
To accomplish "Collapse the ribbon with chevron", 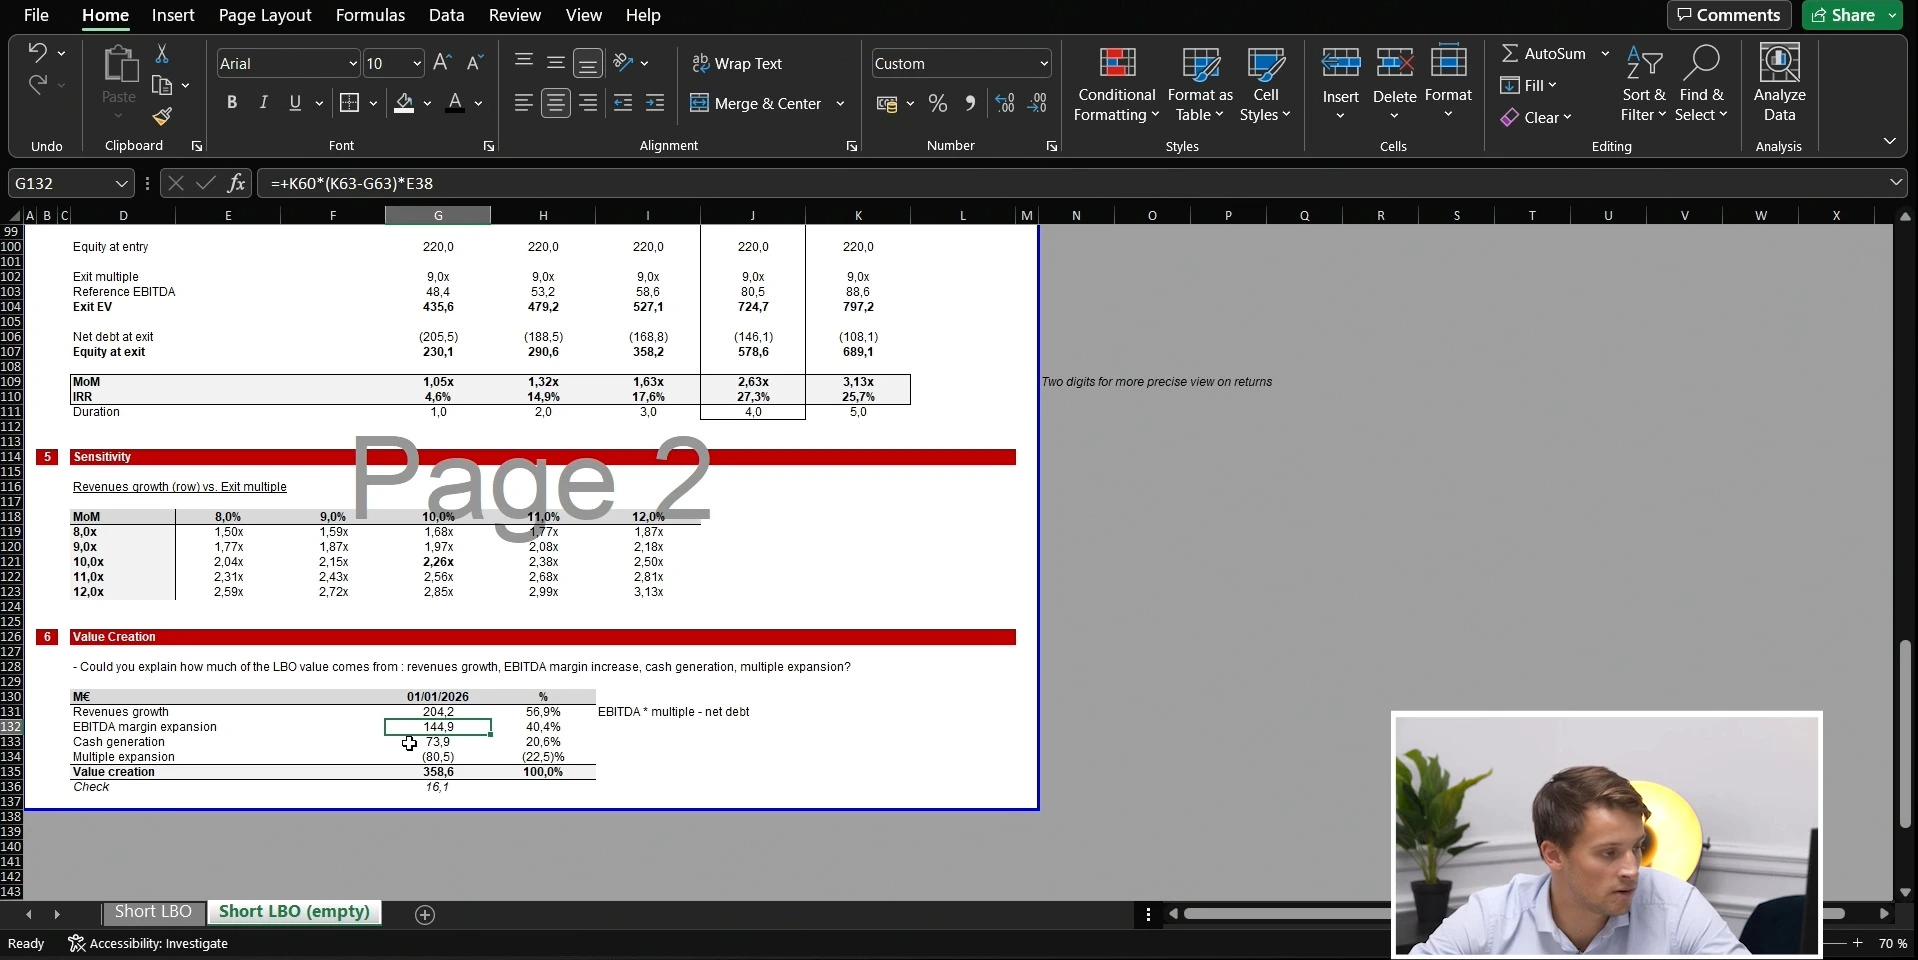I will click(1889, 141).
